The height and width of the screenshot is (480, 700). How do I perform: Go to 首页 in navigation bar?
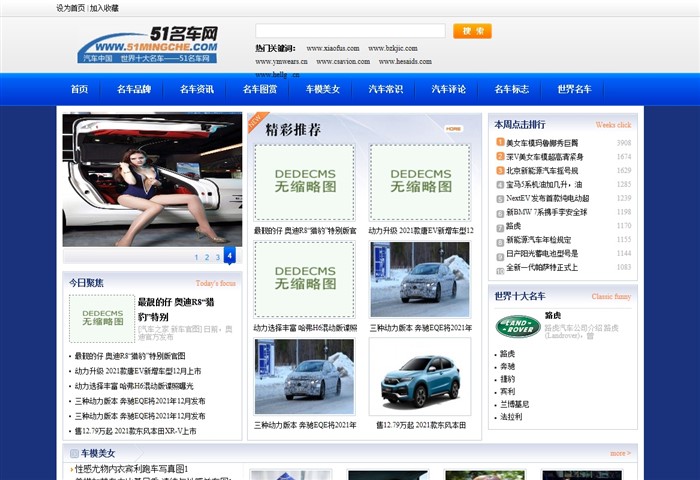click(79, 89)
